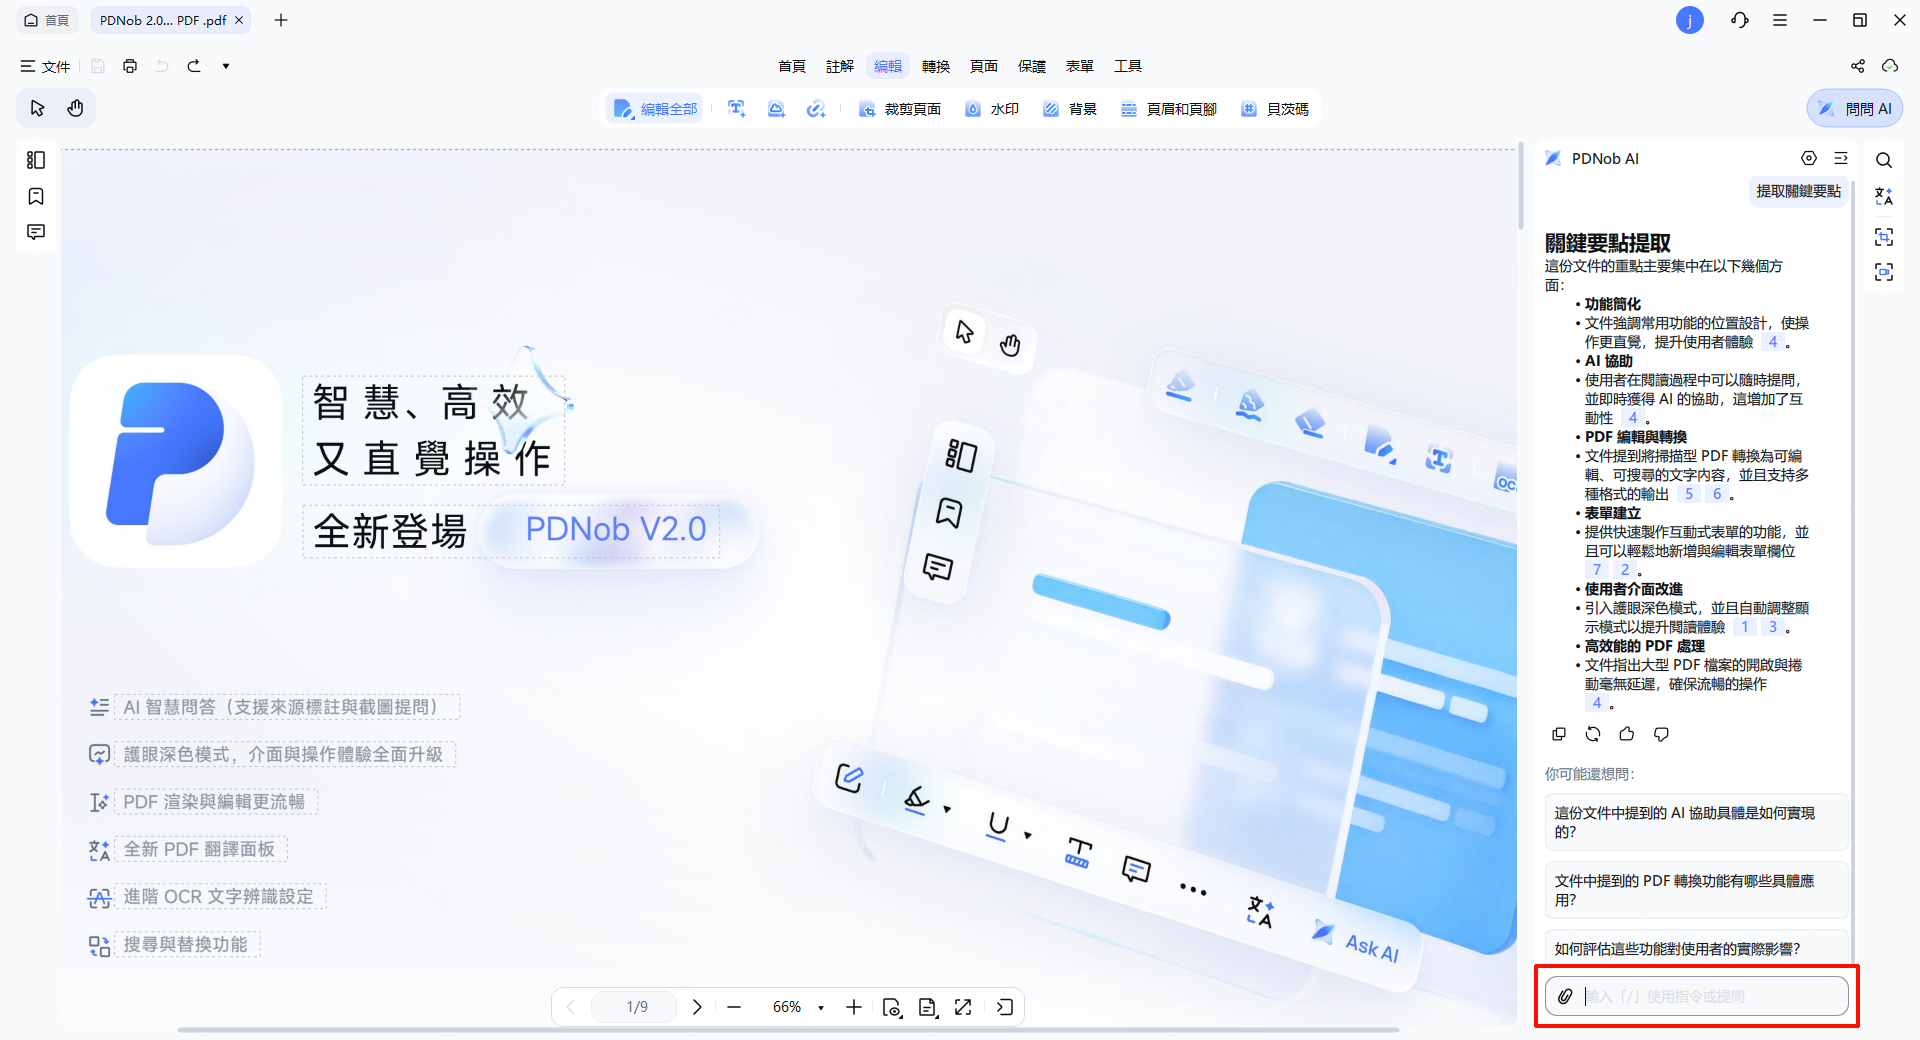Open the view mode eye dropdown in bottom bar
Viewport: 1920px width, 1040px height.
[892, 1007]
